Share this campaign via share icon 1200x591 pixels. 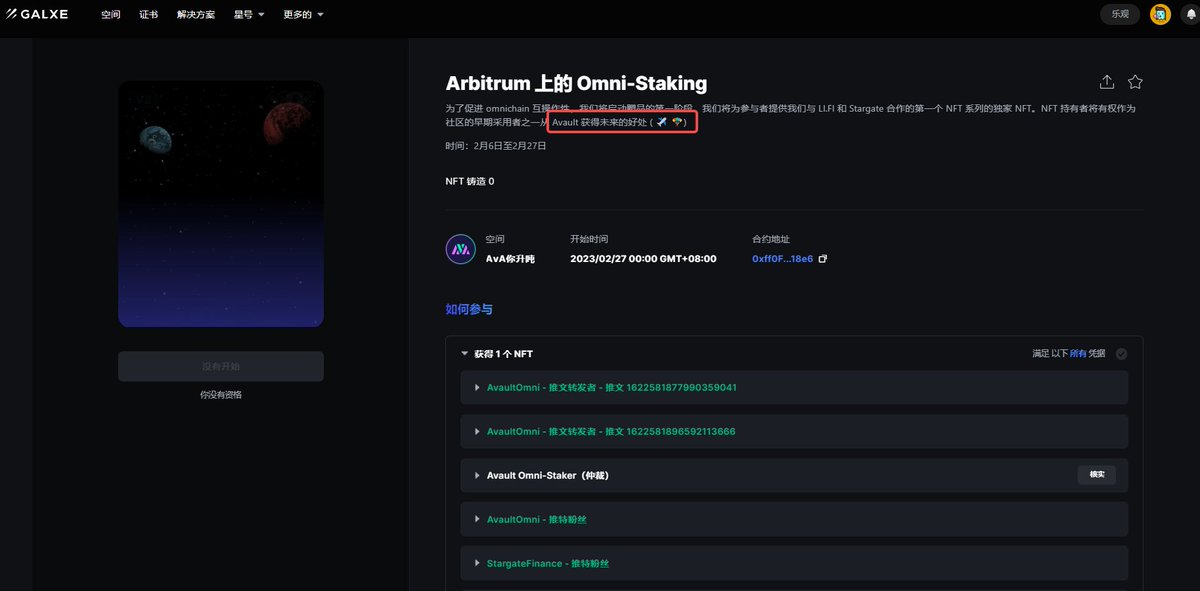(x=1107, y=82)
